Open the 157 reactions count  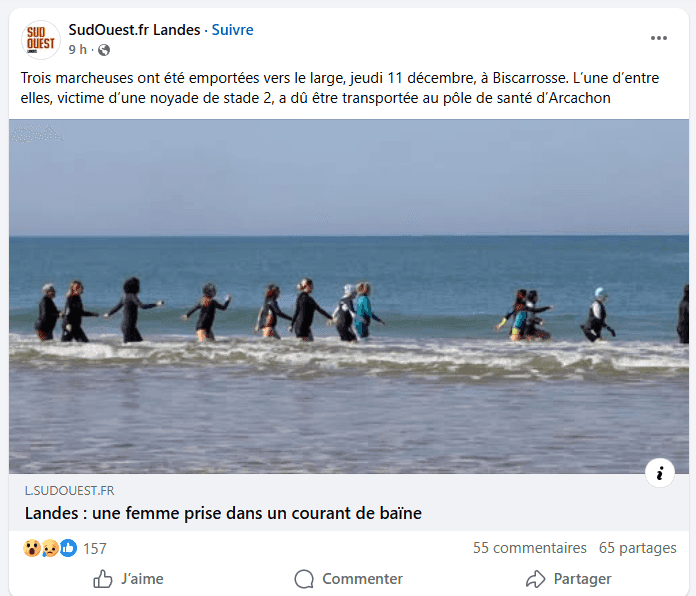point(95,549)
